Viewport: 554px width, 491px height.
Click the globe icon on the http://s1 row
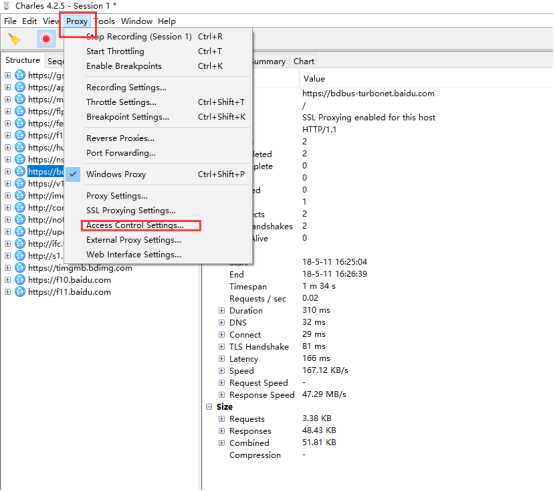[20, 256]
